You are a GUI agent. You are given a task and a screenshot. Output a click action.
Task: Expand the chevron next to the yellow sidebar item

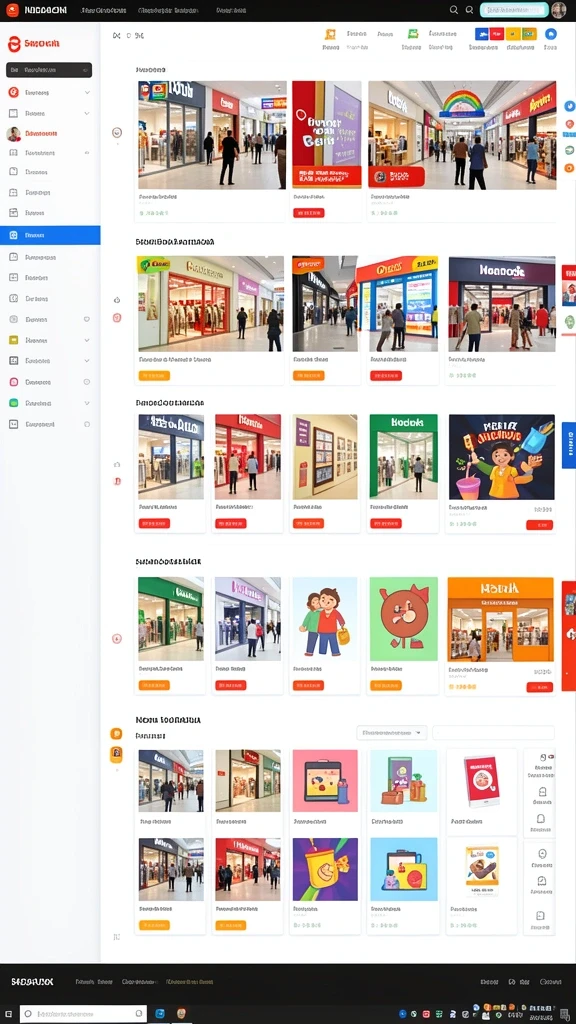click(87, 340)
